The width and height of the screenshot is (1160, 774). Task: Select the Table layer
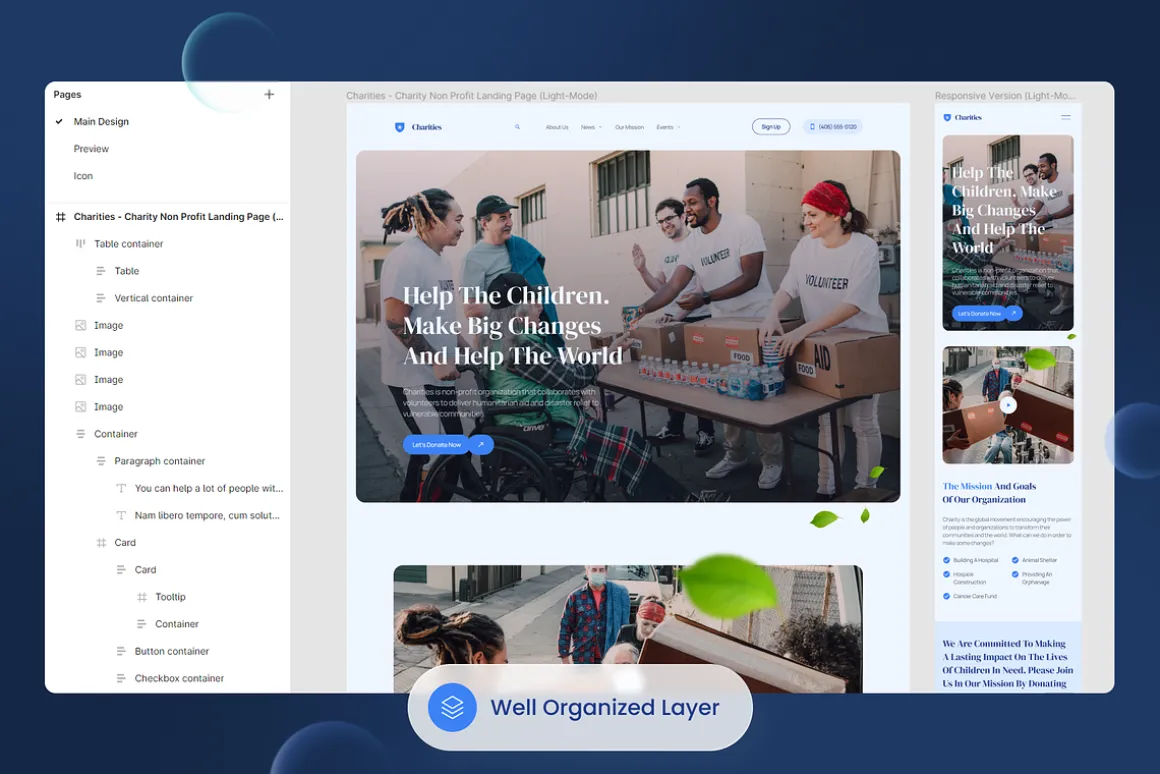127,271
